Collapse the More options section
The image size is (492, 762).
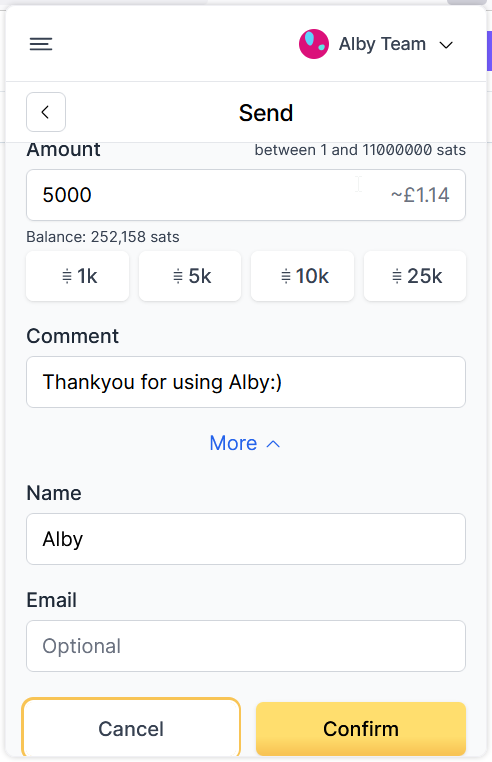pos(245,443)
